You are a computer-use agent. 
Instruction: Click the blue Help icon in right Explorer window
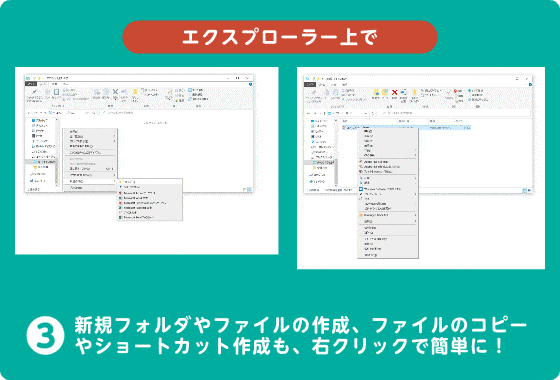pos(530,85)
